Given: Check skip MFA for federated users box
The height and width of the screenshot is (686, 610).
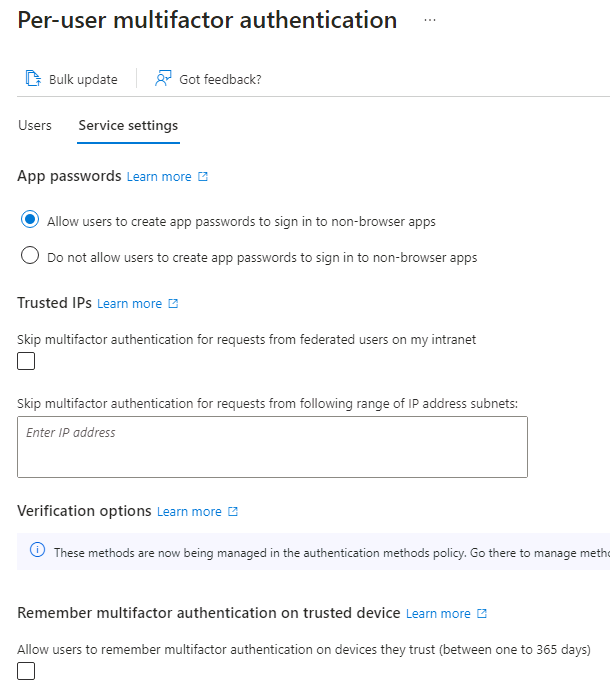Looking at the screenshot, I should click(x=26, y=361).
